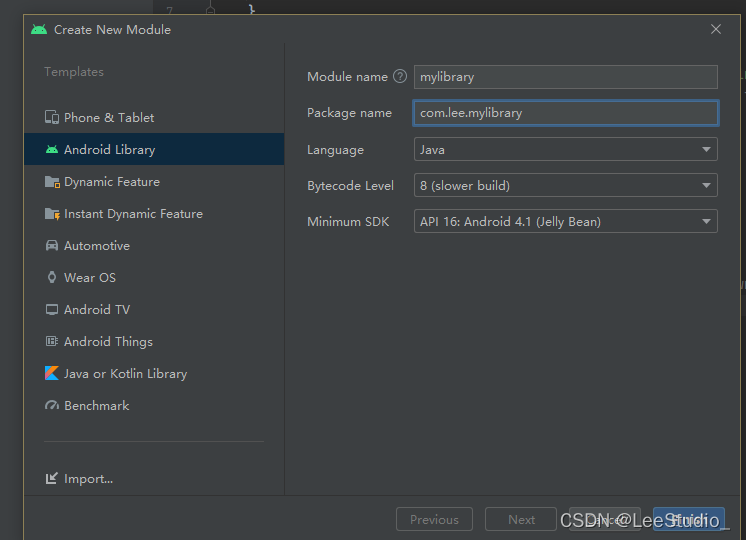
Task: Click the Previous button
Action: pyautogui.click(x=434, y=519)
